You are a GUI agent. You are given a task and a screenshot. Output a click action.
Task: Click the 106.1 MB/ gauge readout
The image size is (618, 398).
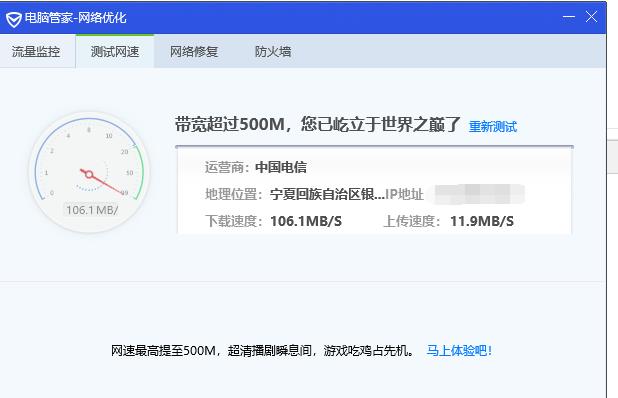pos(92,210)
